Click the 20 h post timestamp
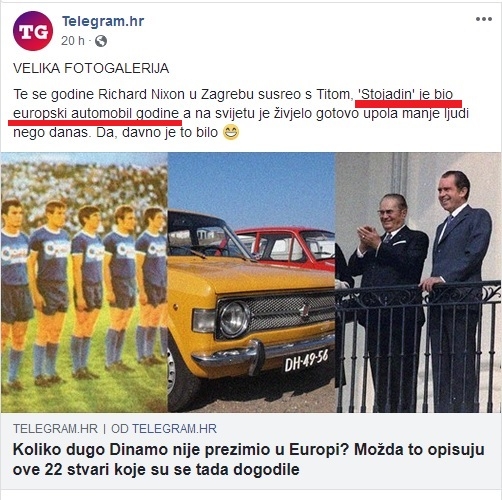The image size is (502, 500). click(73, 41)
